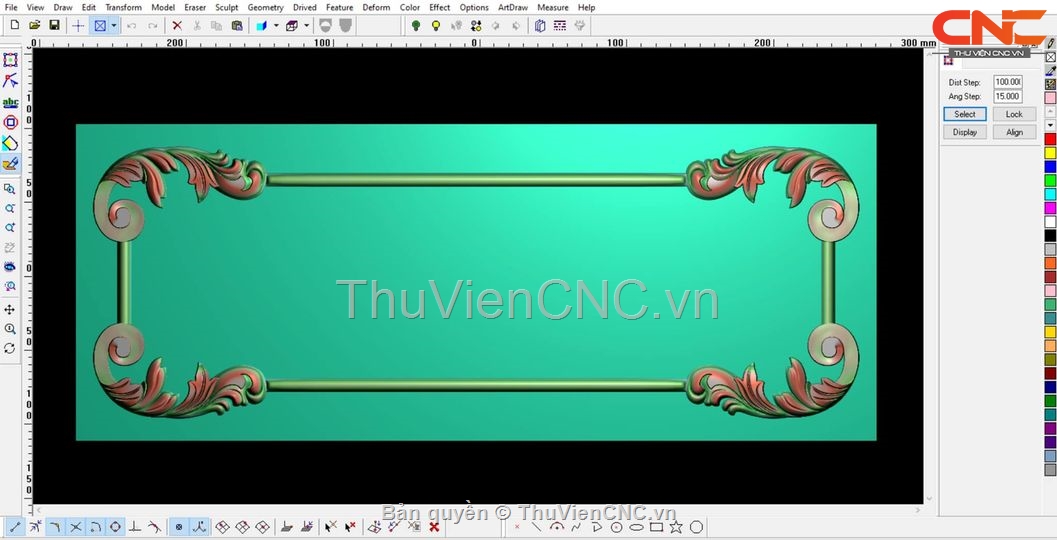Select the node selection tool in left toolbar
This screenshot has height=540, width=1057.
point(10,81)
